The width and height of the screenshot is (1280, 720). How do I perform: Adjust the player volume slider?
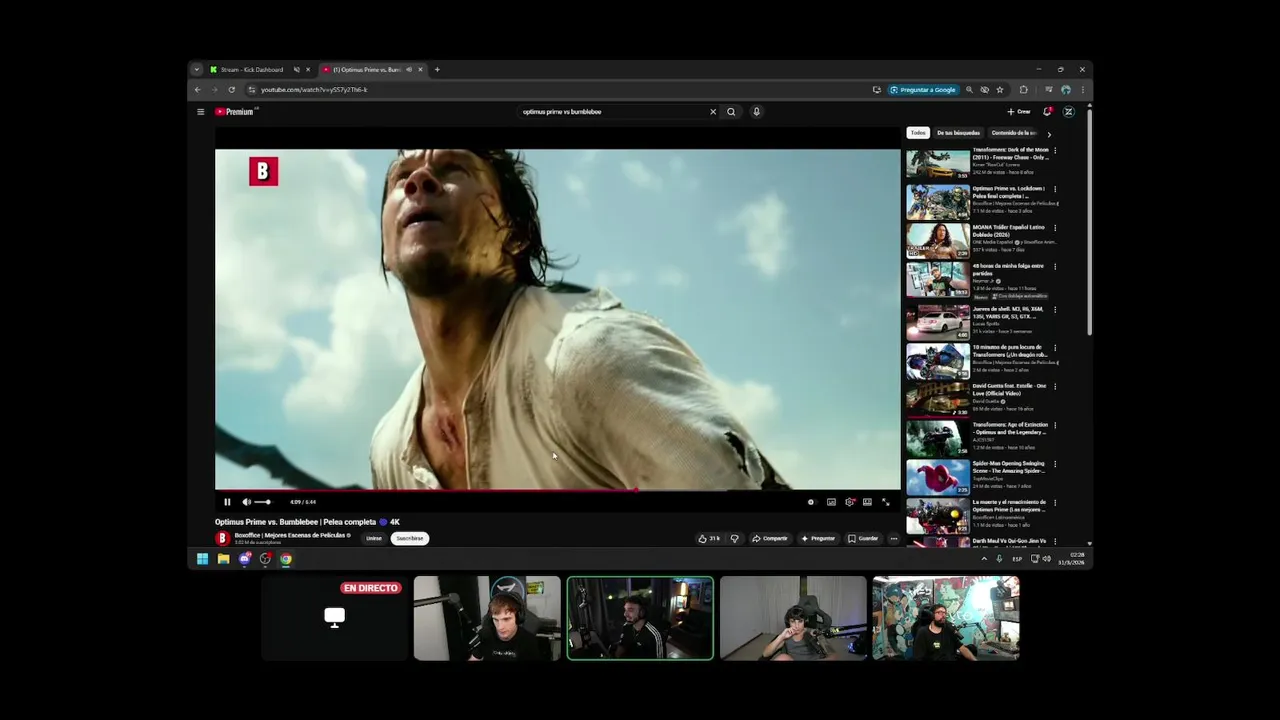tap(262, 502)
